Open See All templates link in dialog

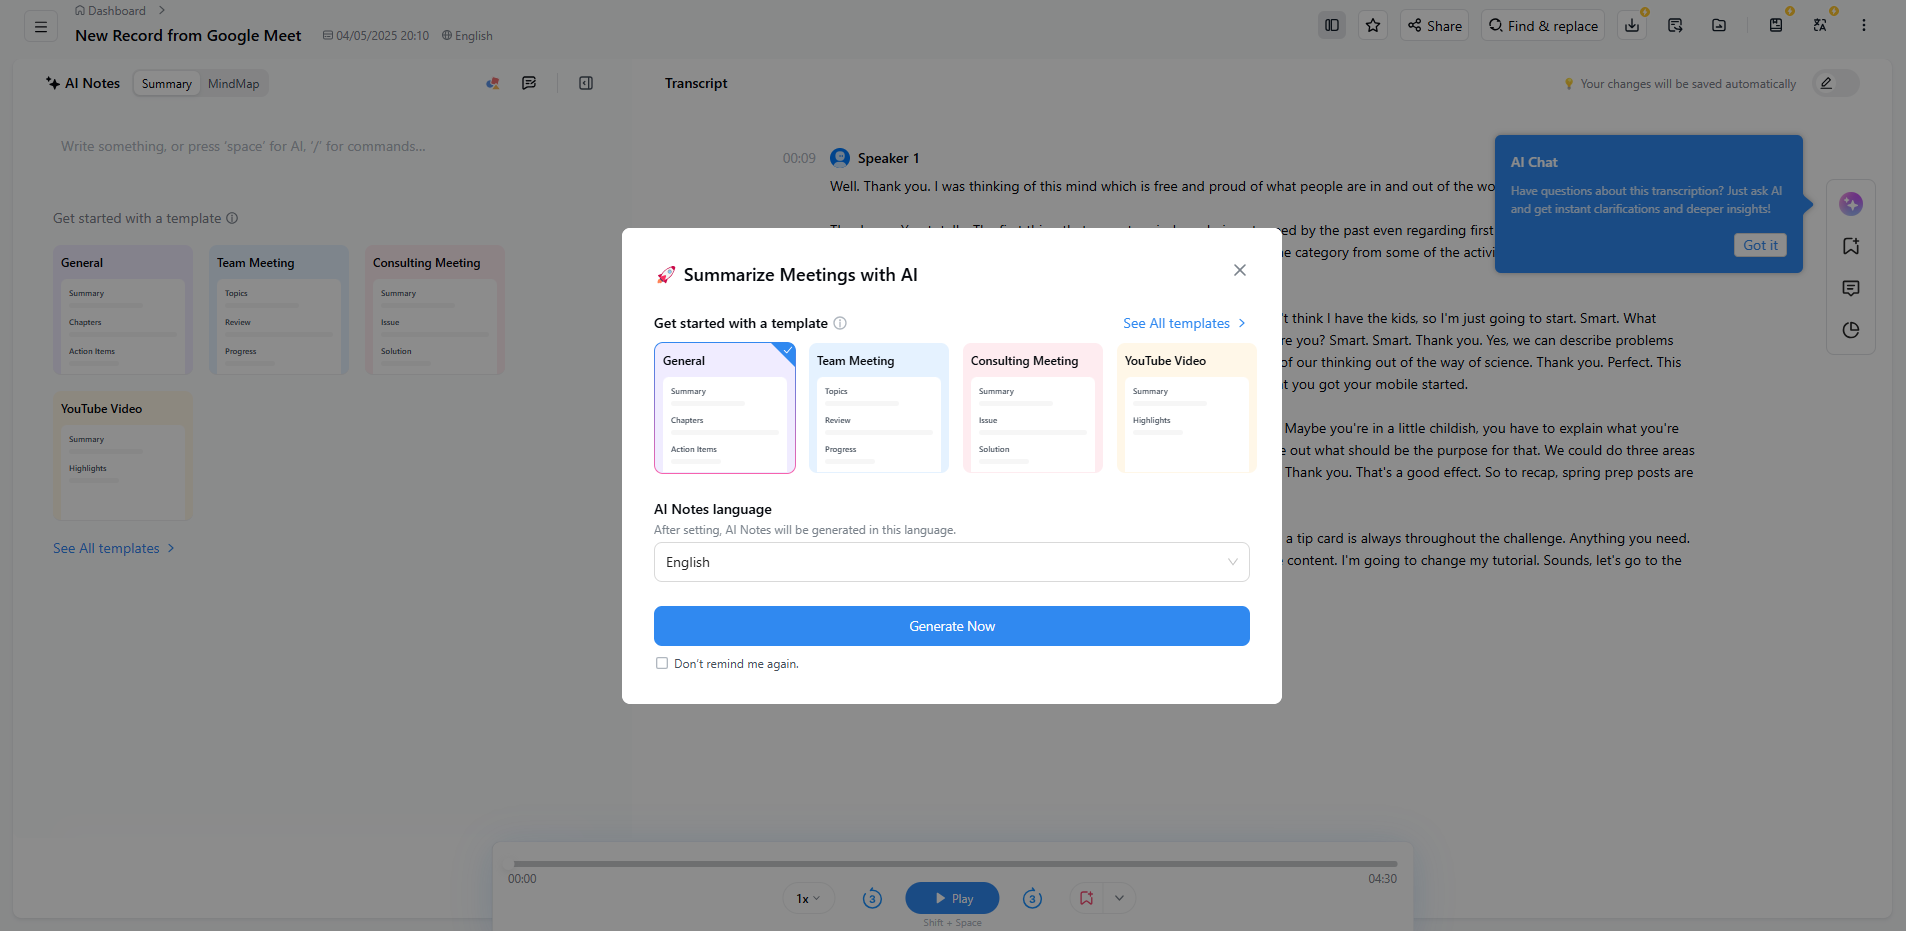click(1184, 323)
